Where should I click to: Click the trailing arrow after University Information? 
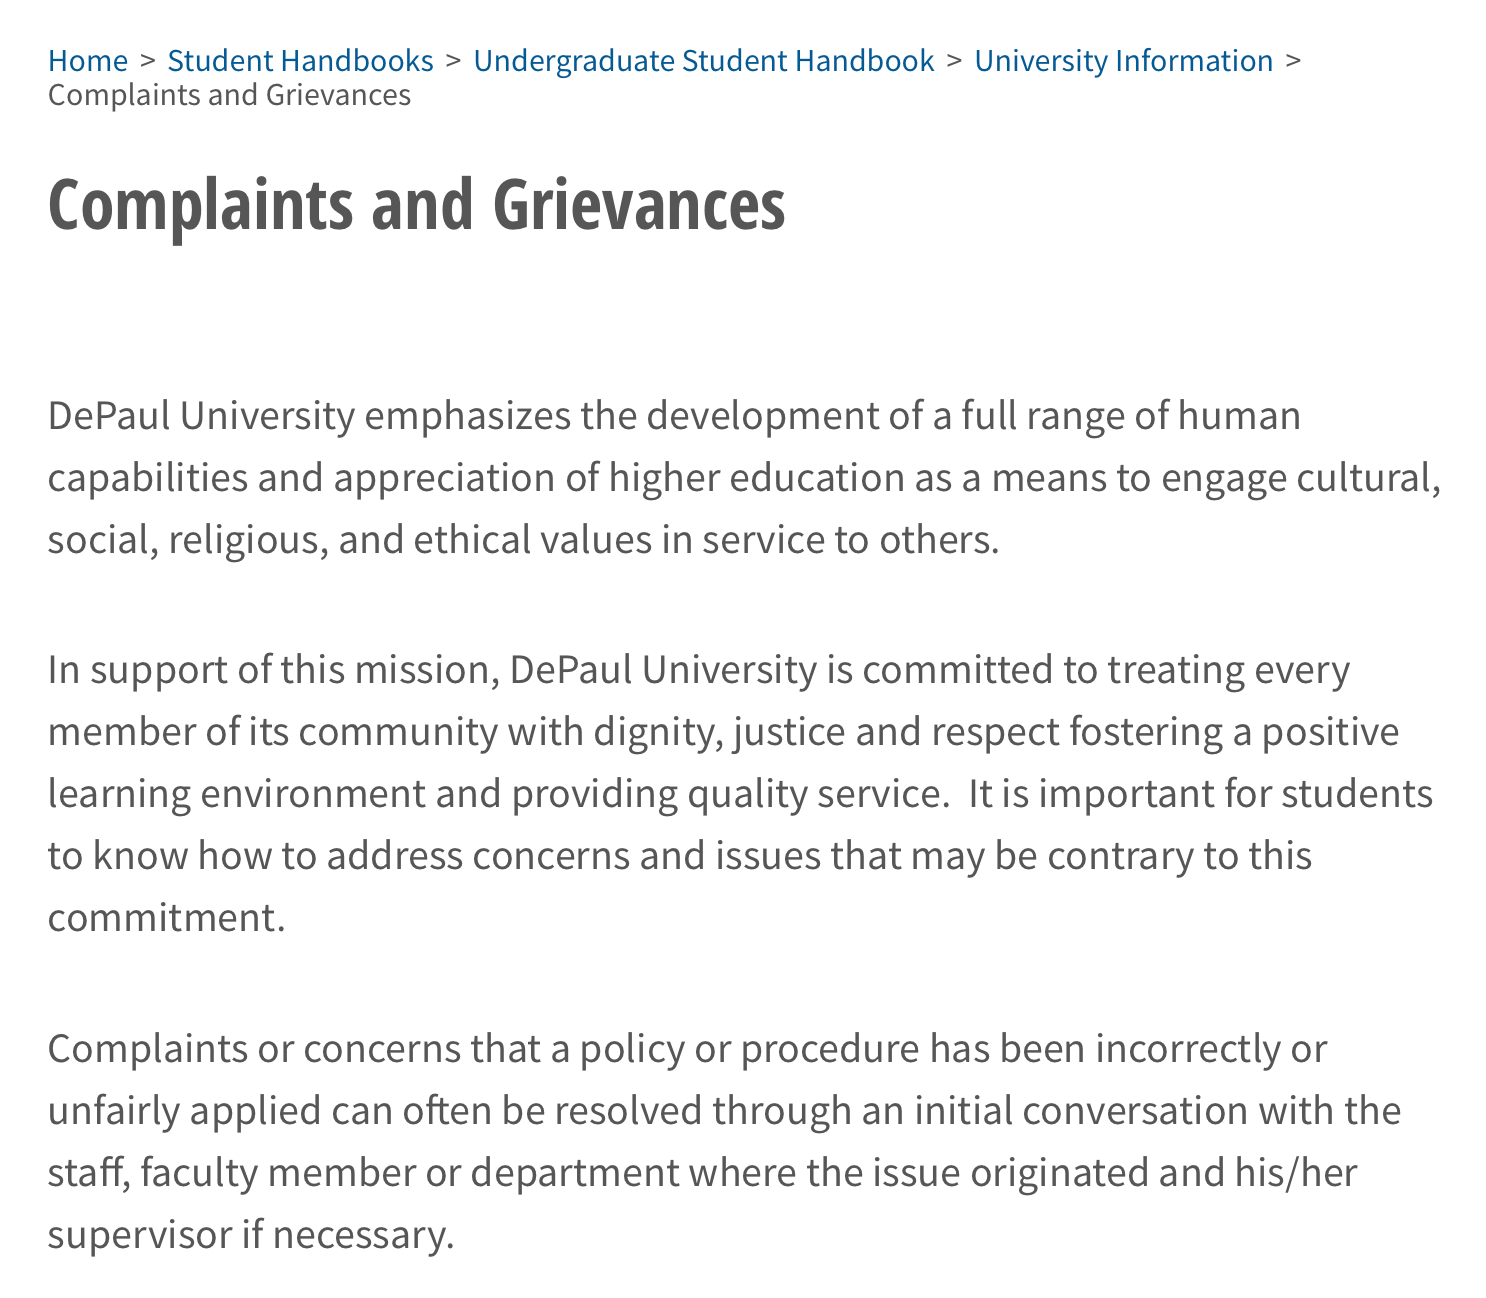click(1294, 61)
